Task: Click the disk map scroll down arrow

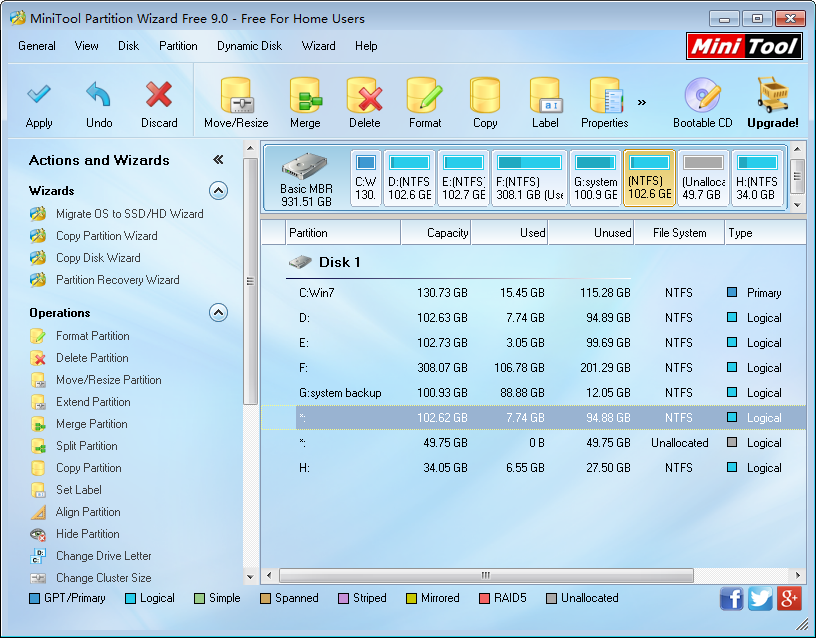Action: pyautogui.click(x=797, y=205)
